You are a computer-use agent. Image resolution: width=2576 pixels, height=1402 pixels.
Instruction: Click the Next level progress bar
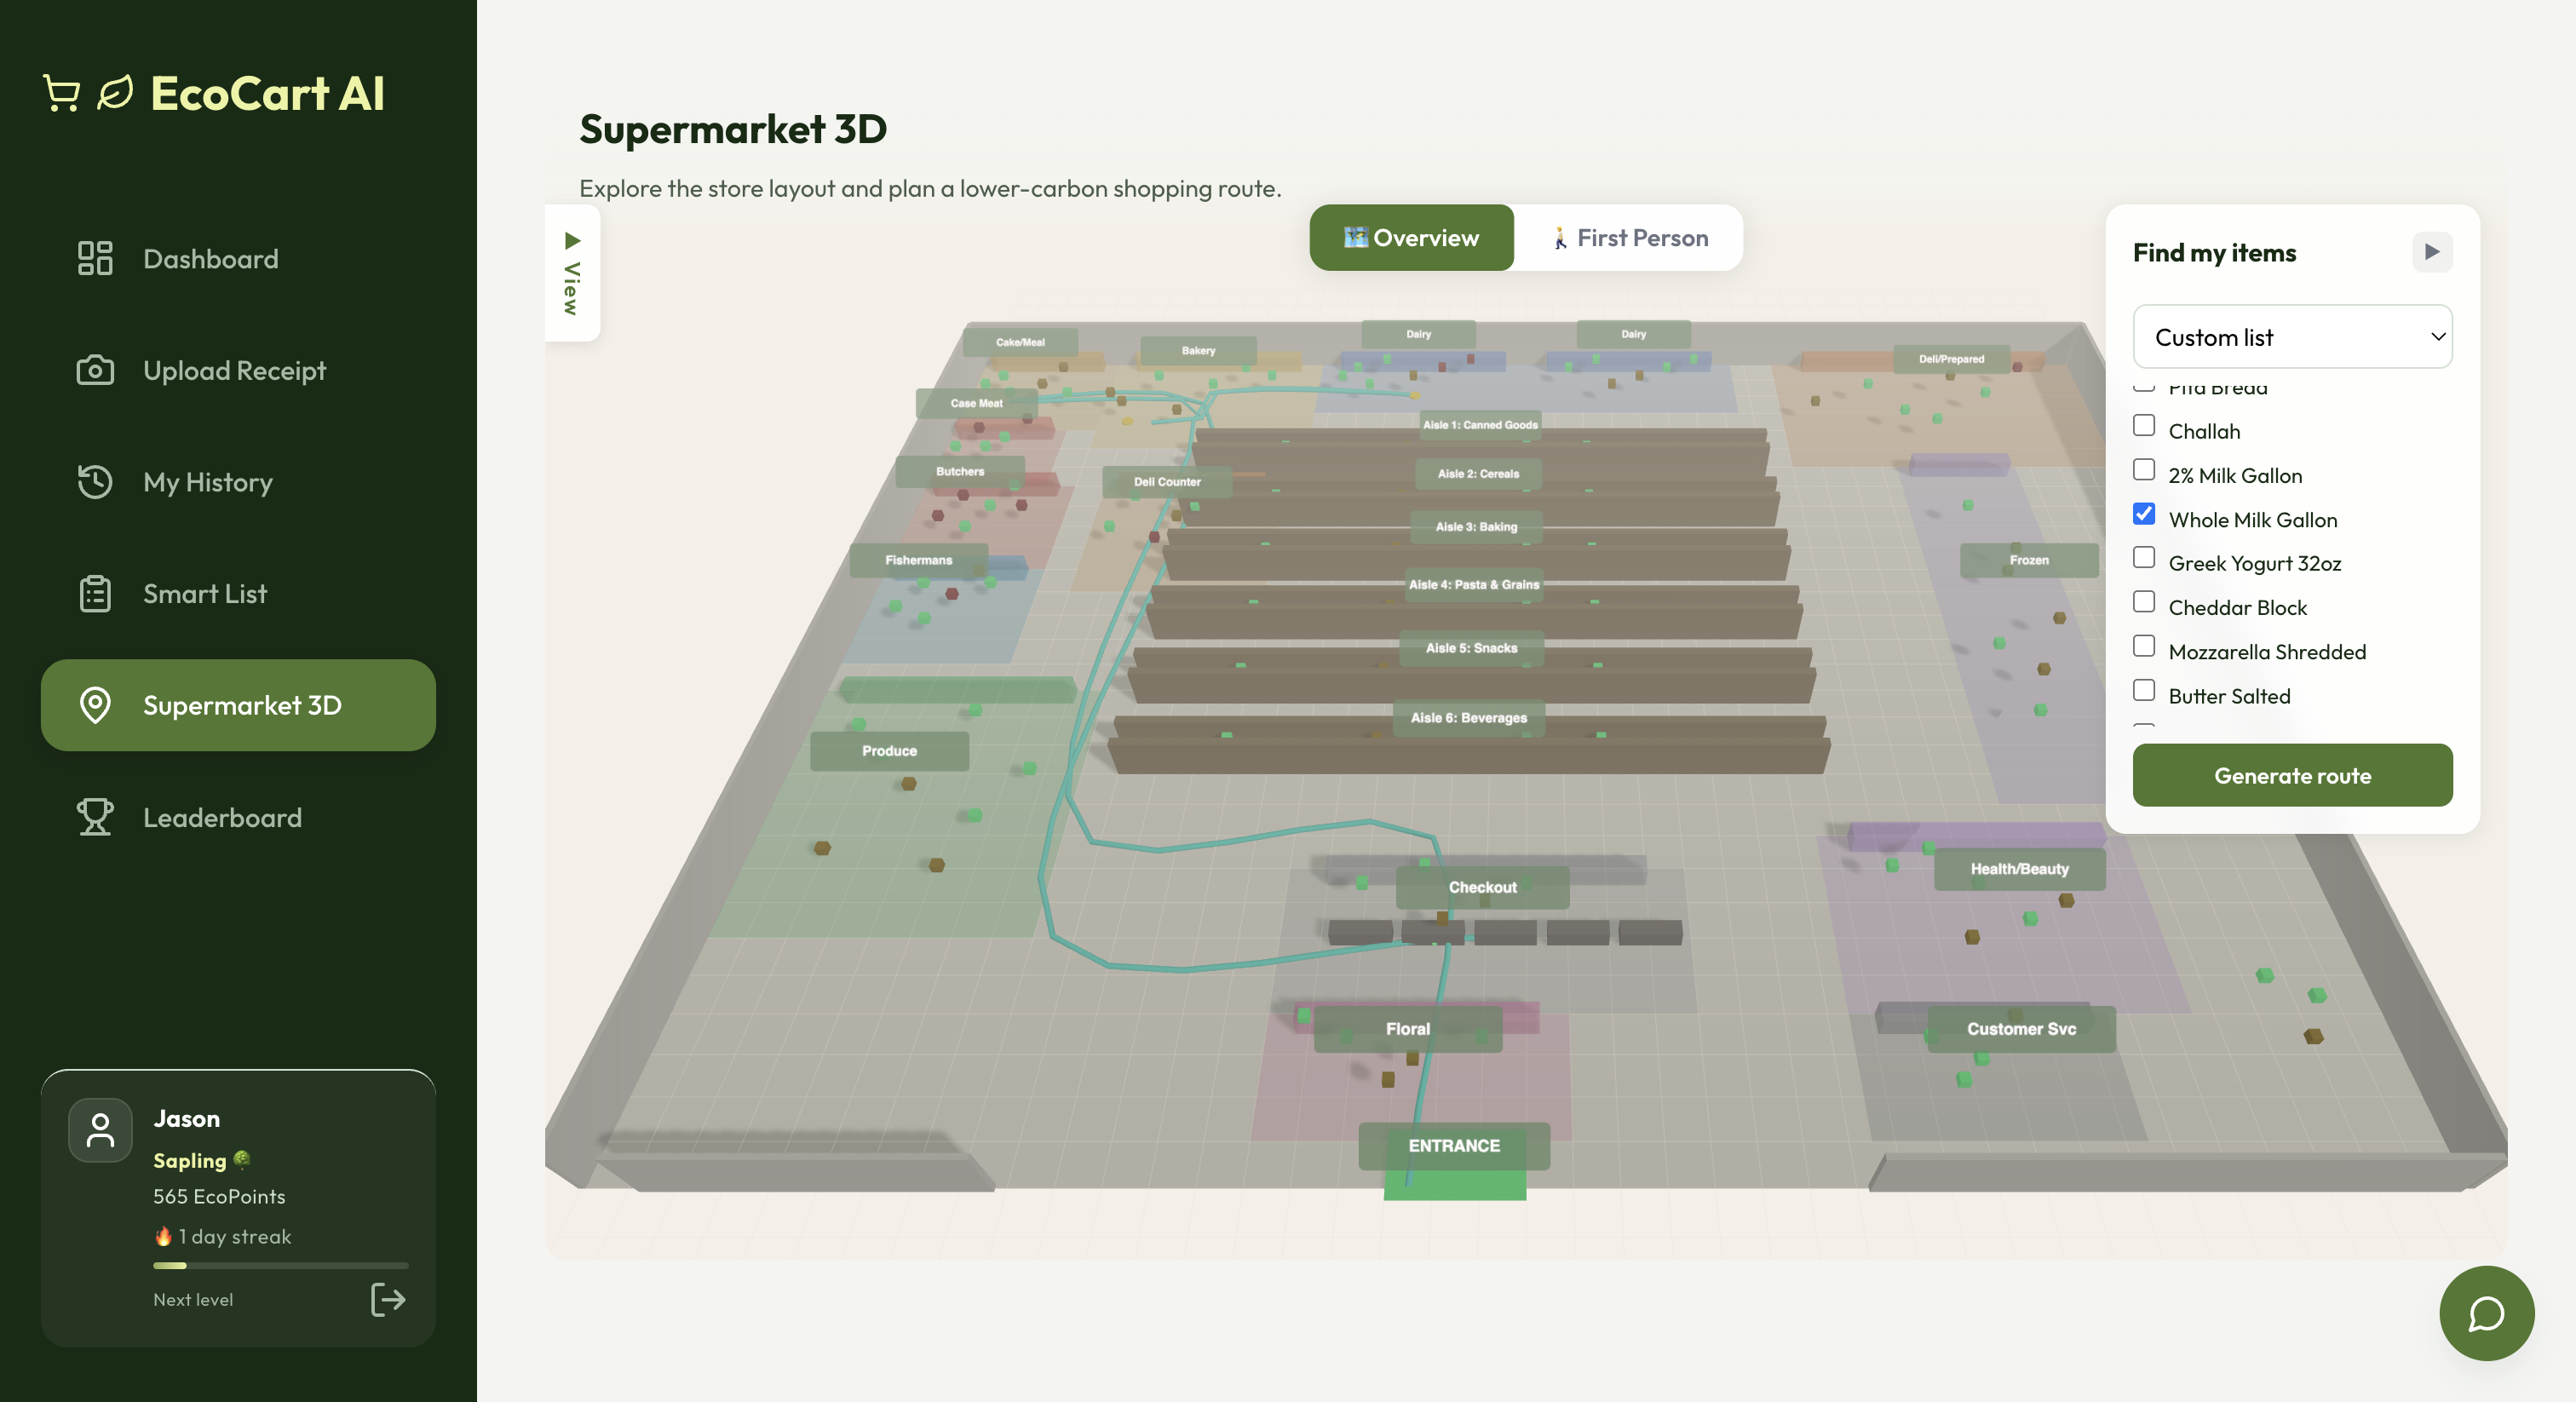280,1265
